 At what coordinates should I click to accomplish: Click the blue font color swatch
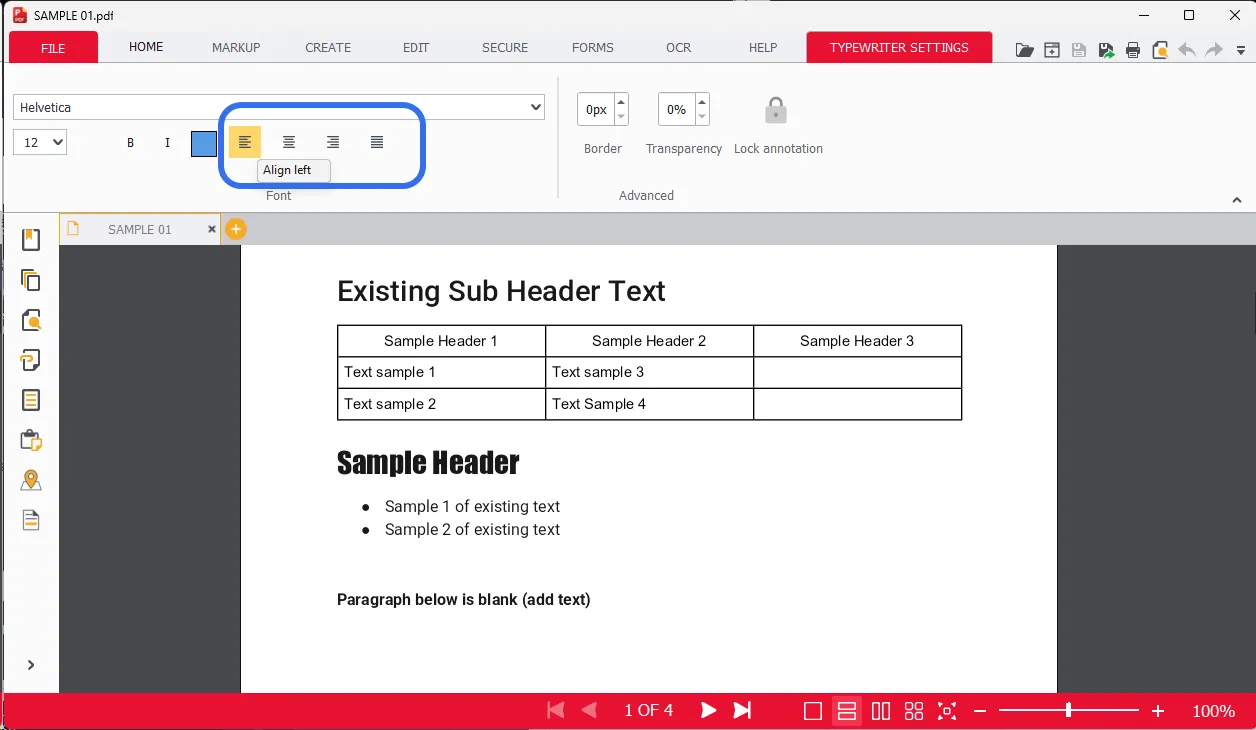click(204, 144)
